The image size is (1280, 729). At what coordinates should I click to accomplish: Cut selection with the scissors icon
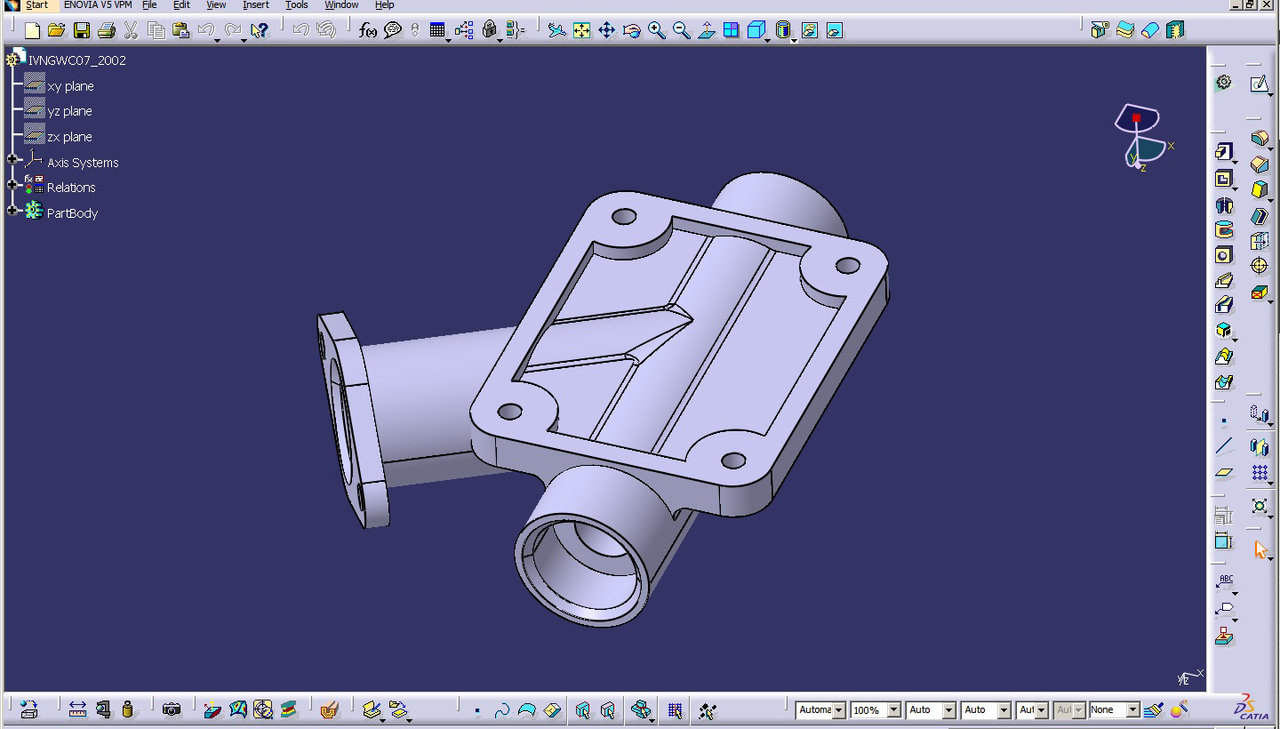[x=131, y=30]
